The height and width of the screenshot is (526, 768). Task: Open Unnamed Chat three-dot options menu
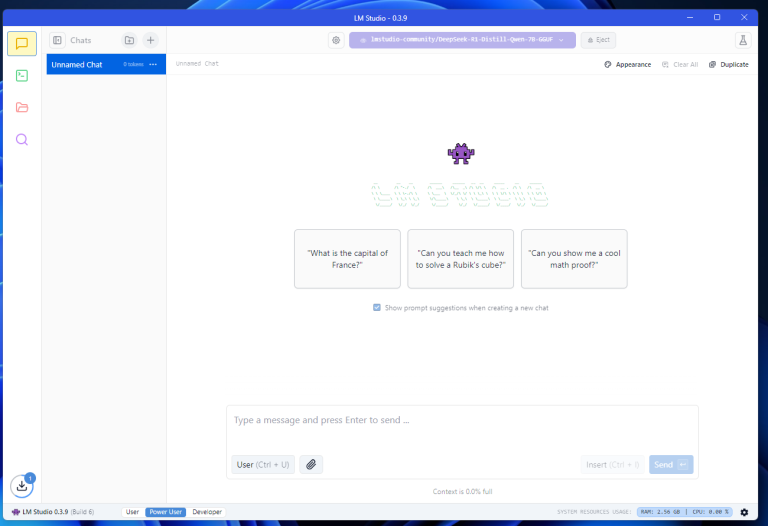tap(153, 65)
